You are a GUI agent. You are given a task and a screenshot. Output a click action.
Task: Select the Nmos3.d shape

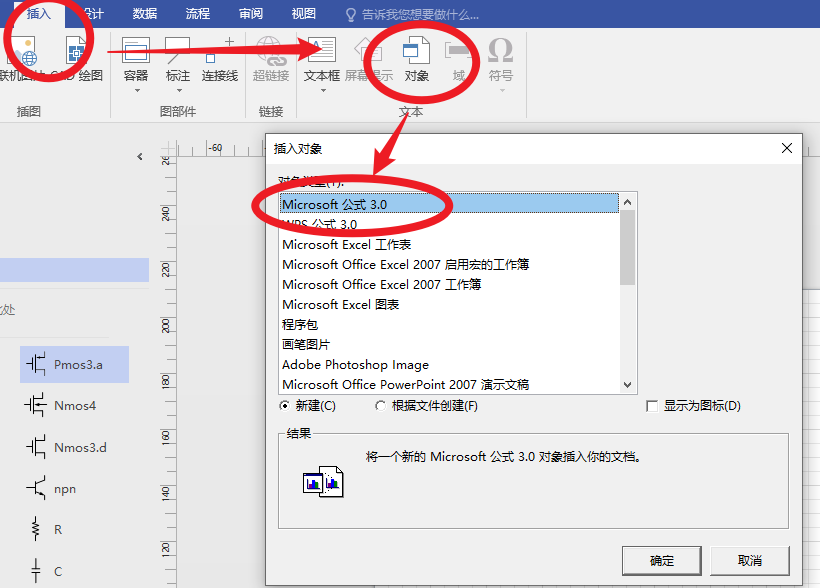pos(67,447)
